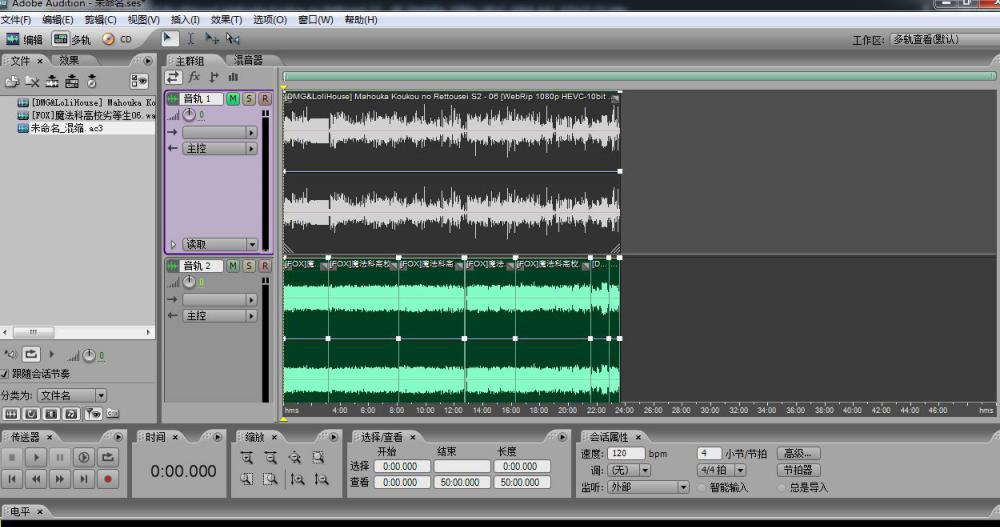Screen dimensions: 1000x527
Task: Click zoom out vertically icon
Action: 321,479
